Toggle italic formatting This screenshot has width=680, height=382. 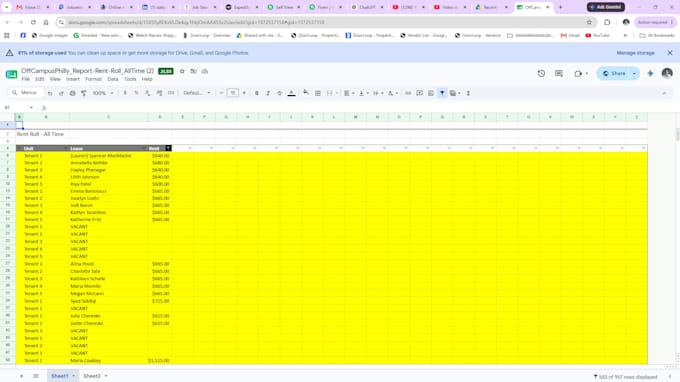click(268, 93)
